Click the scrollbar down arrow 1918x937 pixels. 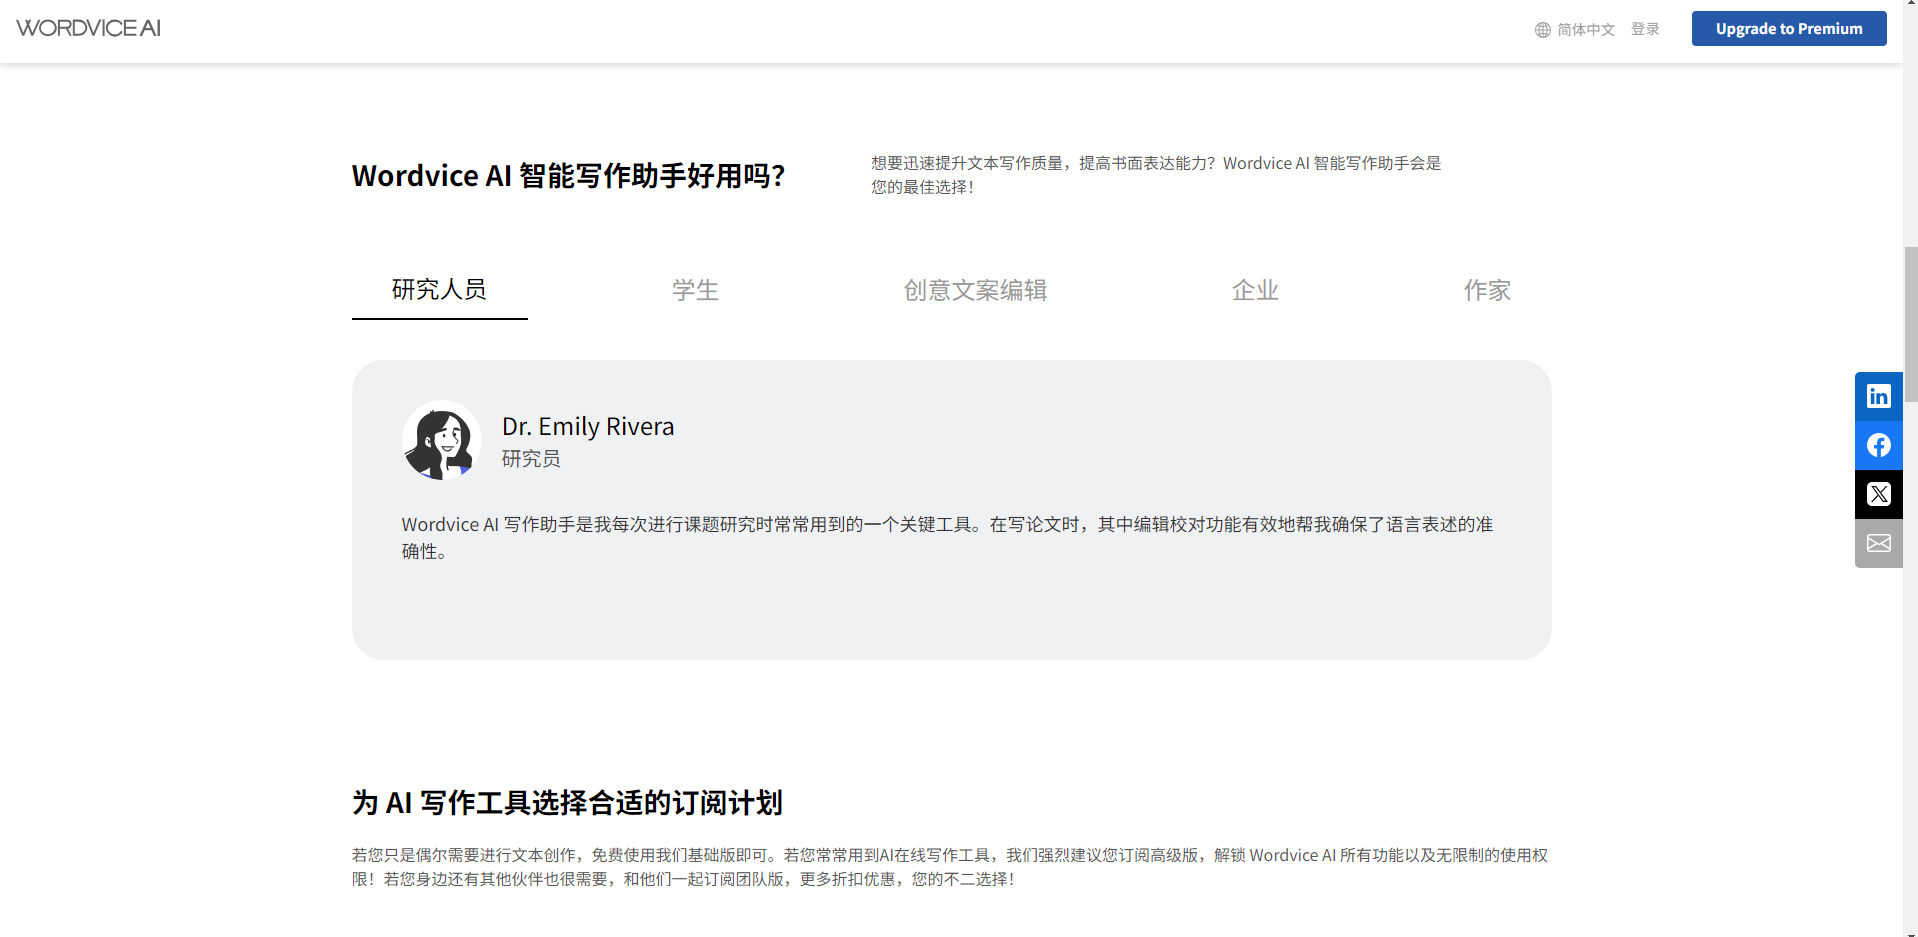pos(1910,931)
